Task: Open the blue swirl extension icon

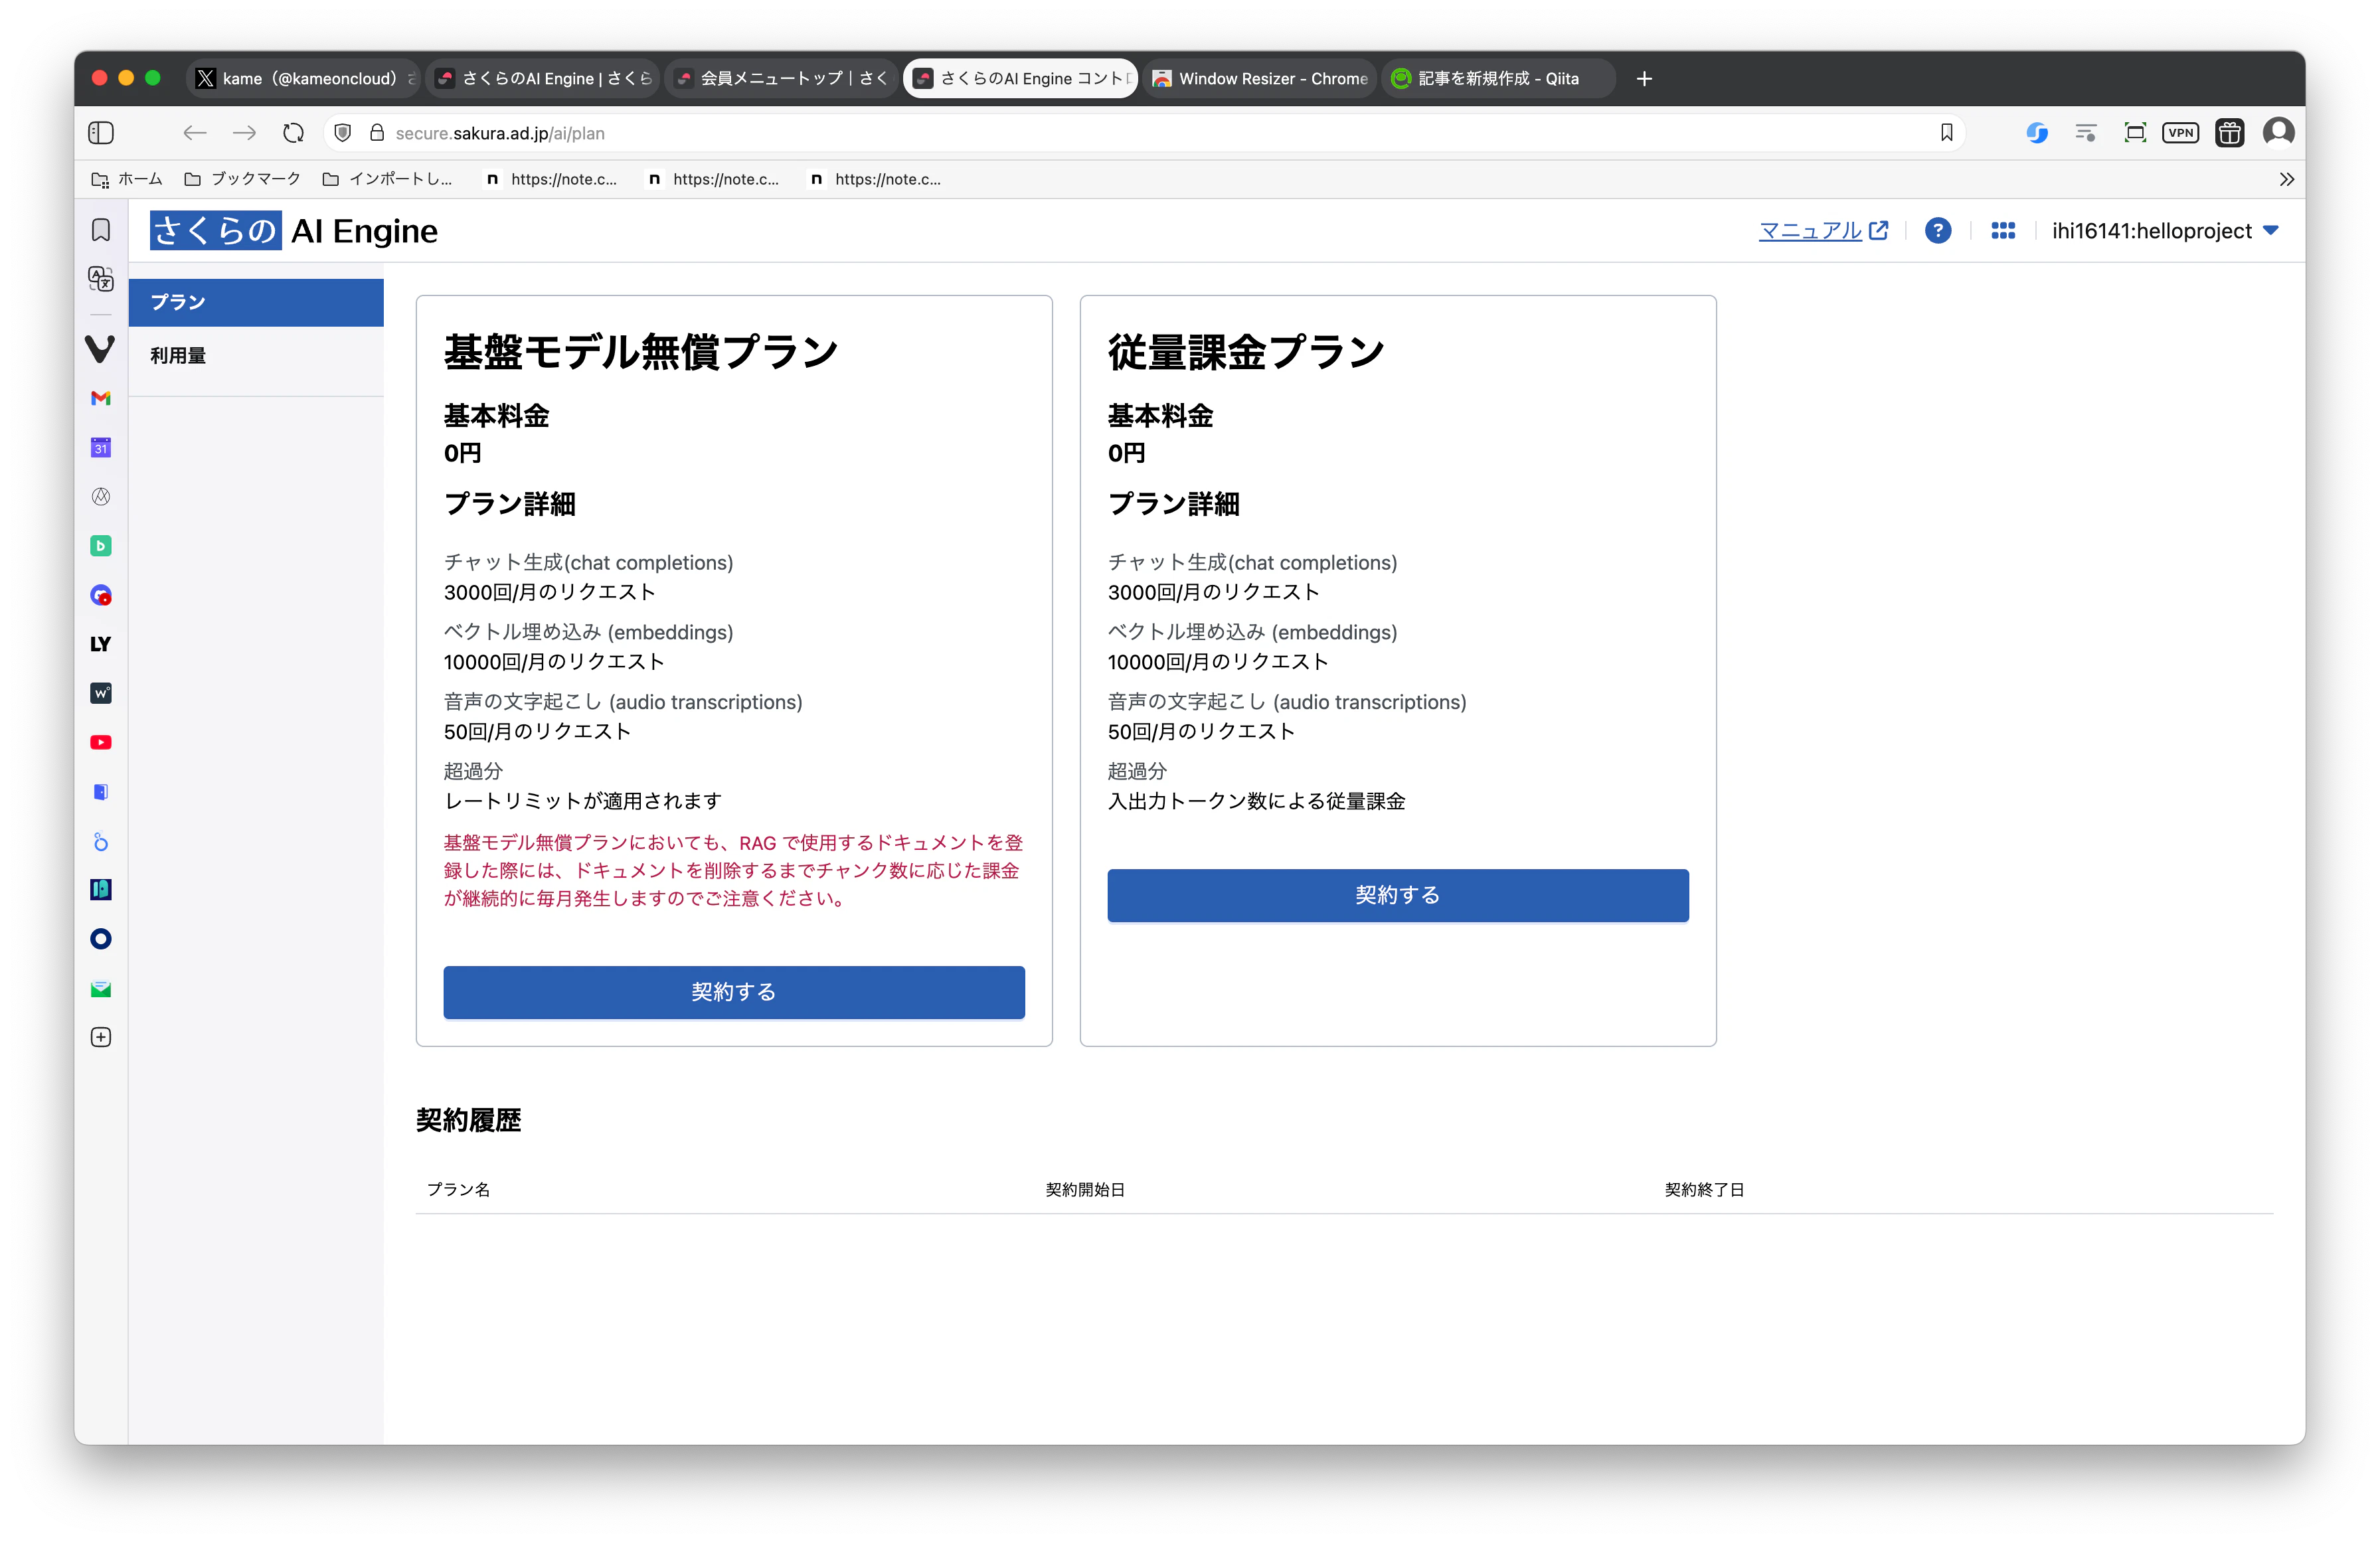Action: pos(2036,133)
